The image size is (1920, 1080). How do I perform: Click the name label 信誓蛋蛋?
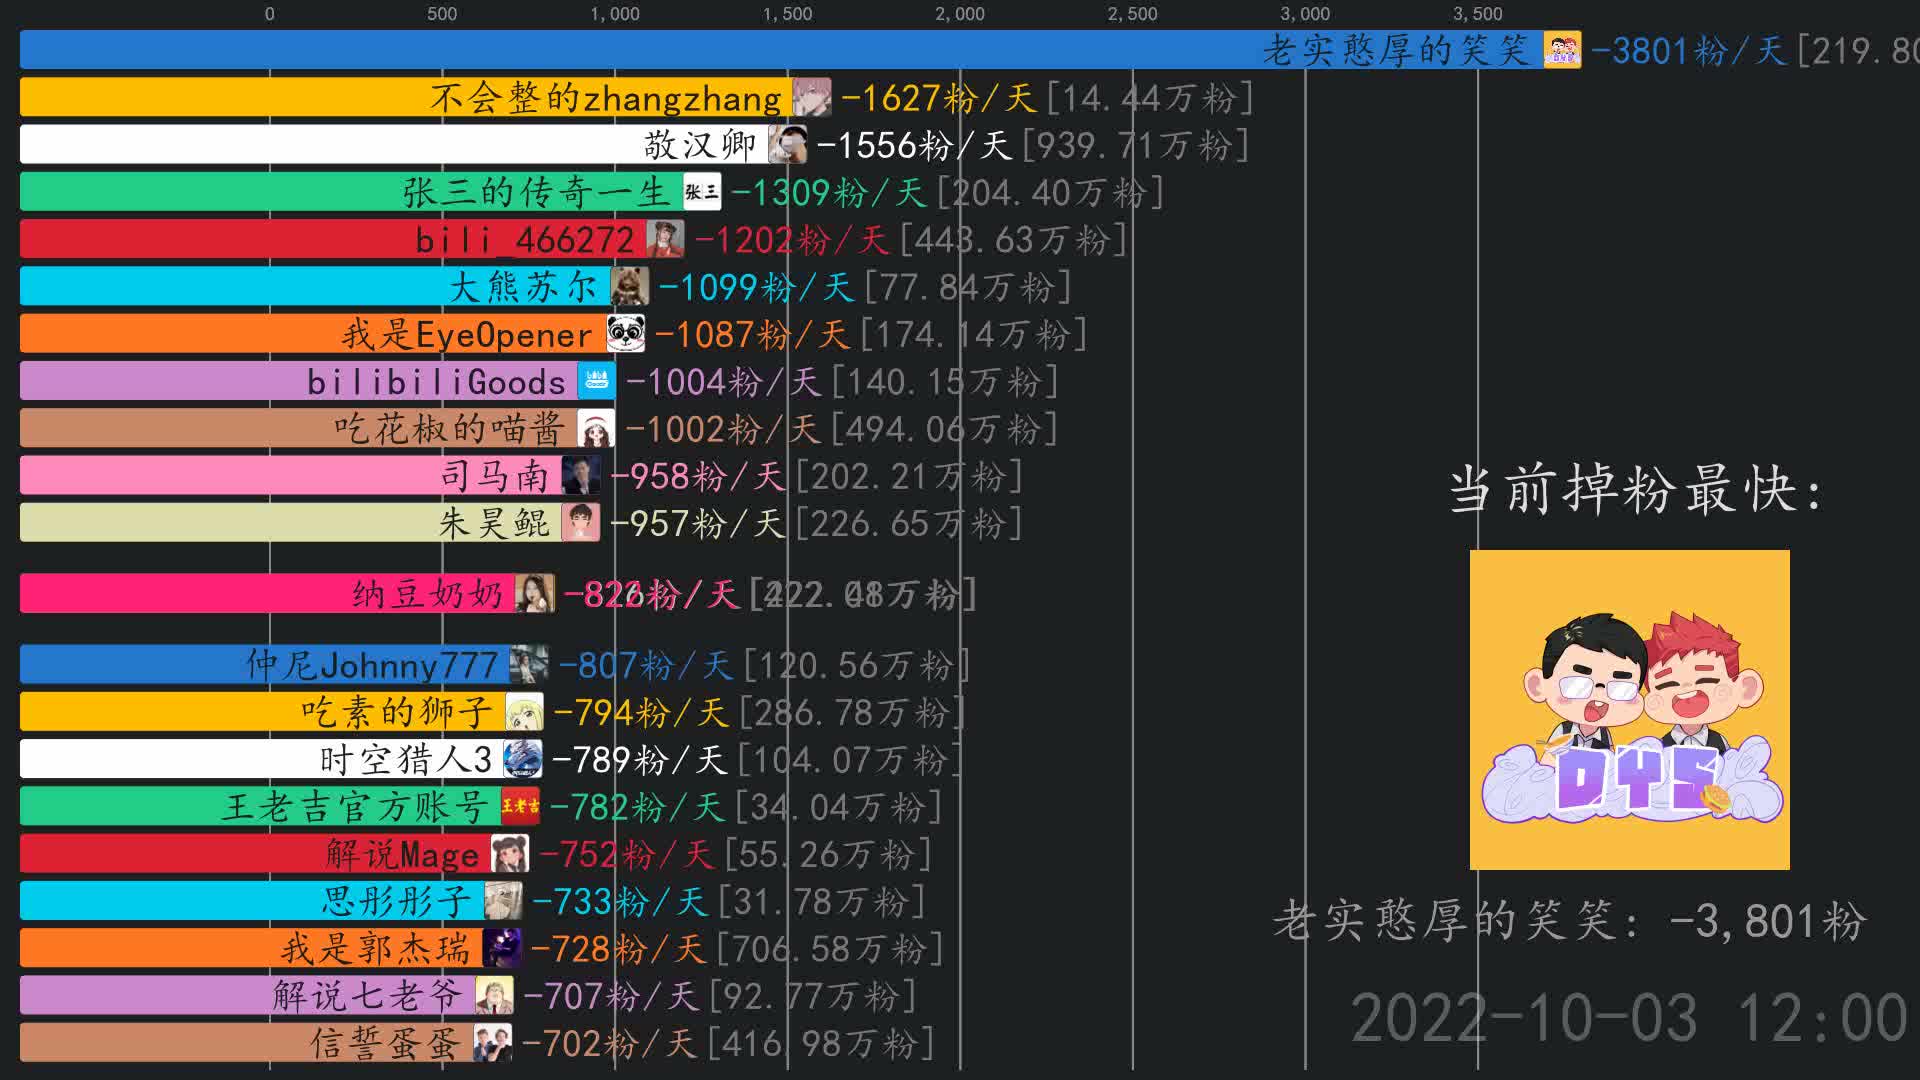tap(386, 1043)
